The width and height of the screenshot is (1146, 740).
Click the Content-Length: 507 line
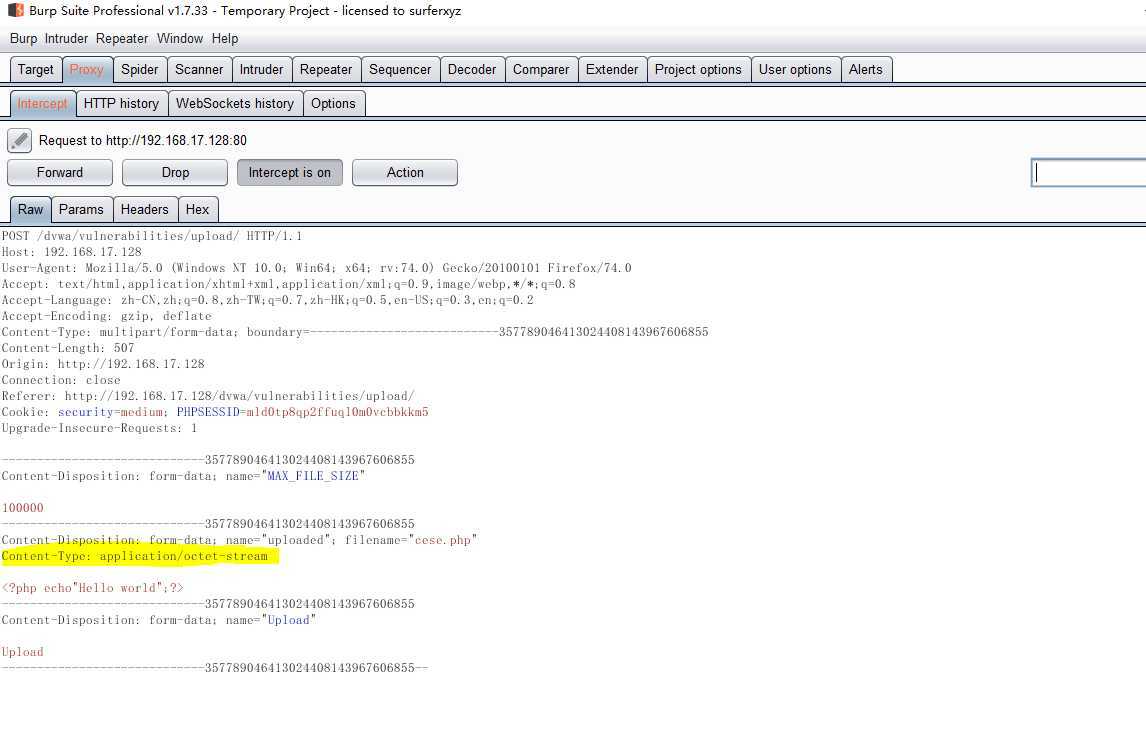(x=68, y=349)
